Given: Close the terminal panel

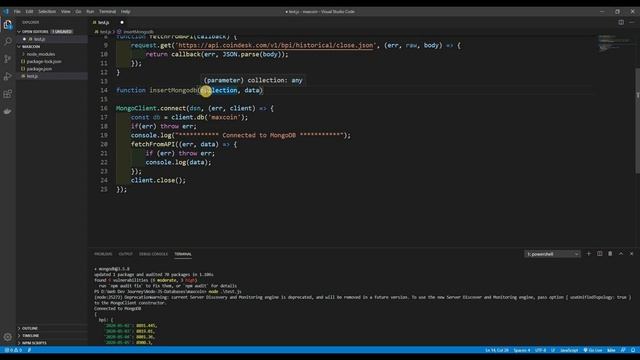Looking at the screenshot, I should point(631,254).
